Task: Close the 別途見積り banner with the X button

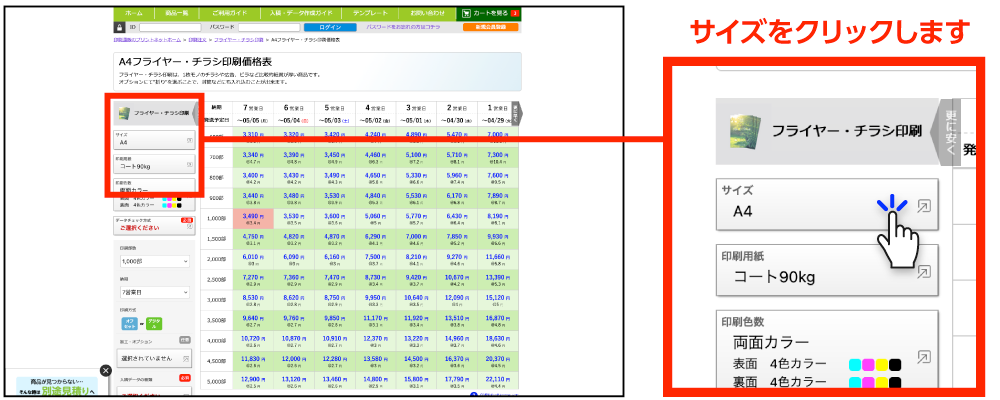Action: pos(106,371)
